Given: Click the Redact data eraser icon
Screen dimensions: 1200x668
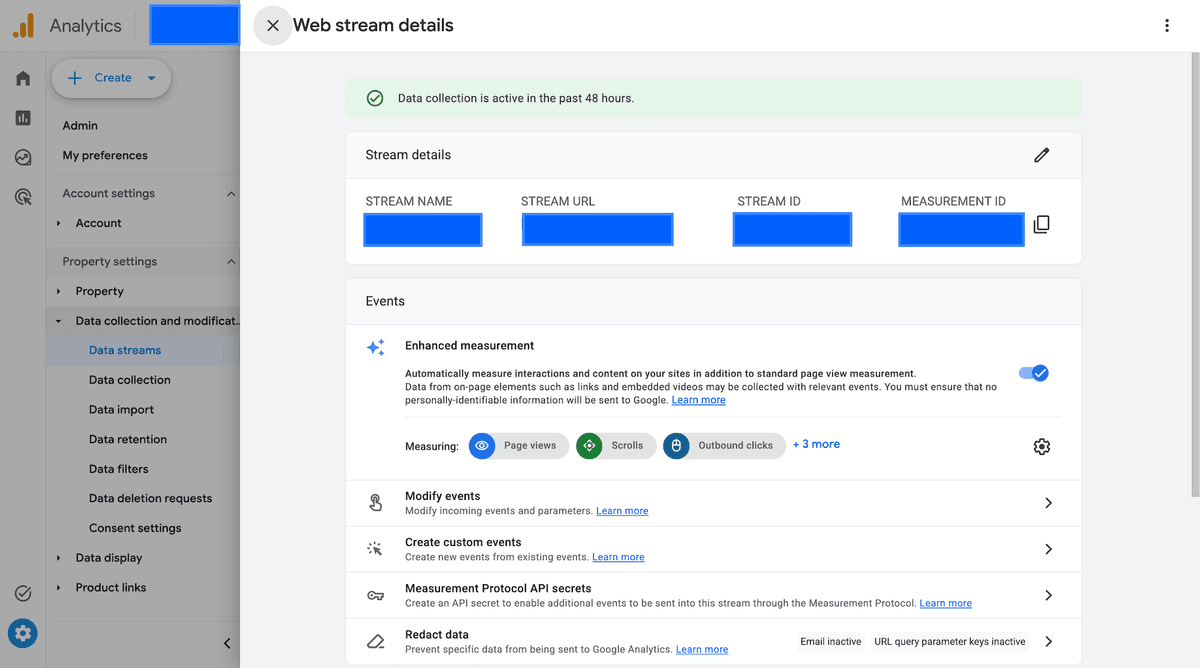Looking at the screenshot, I should coord(375,641).
